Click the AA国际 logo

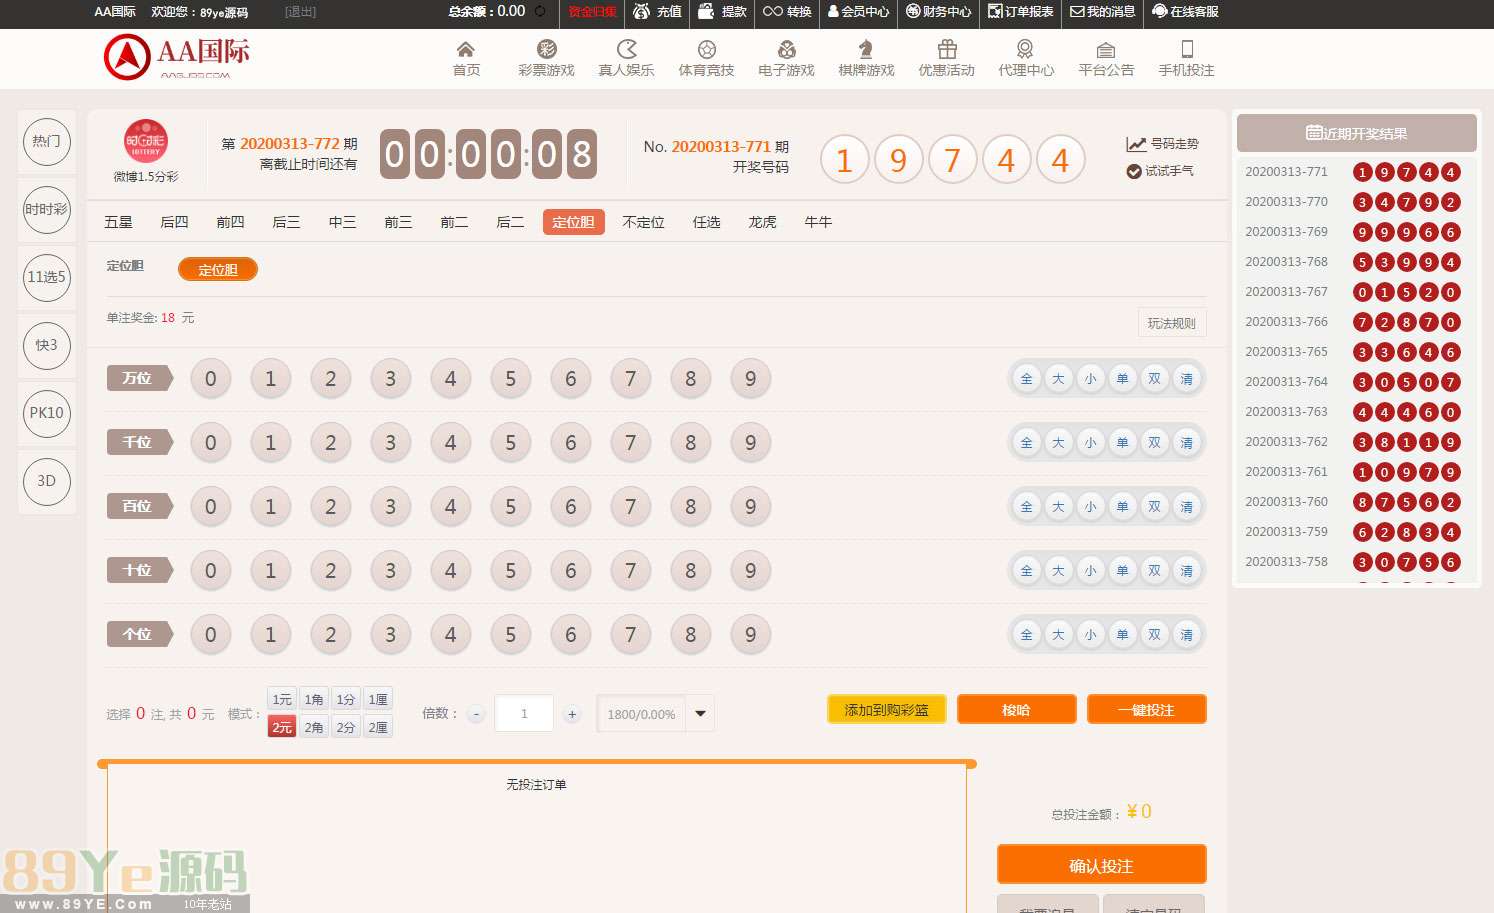click(177, 57)
